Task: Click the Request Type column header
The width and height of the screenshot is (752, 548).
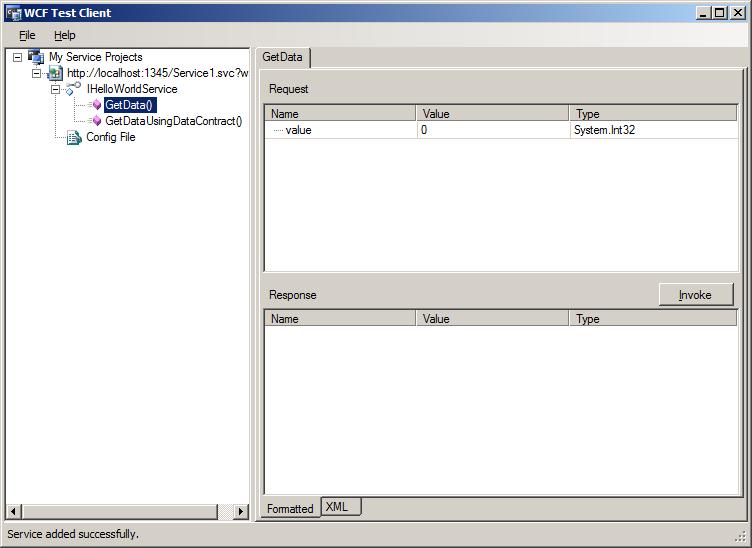Action: click(653, 114)
